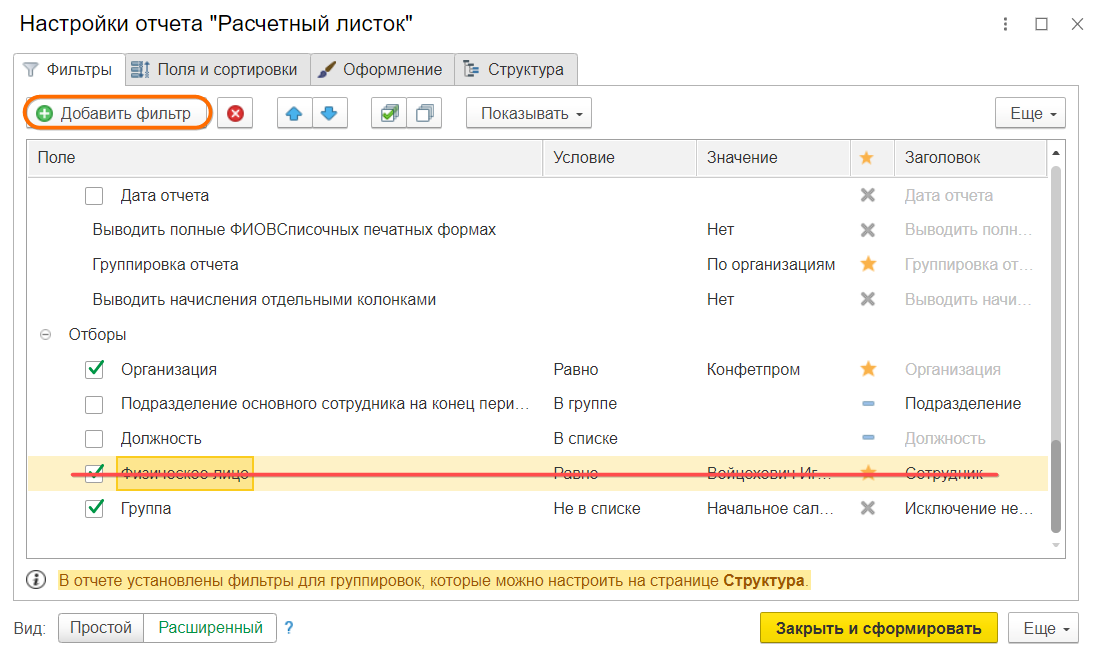Click X mark in Выводить начисления row
This screenshot has height=658, width=1102.
tap(868, 299)
